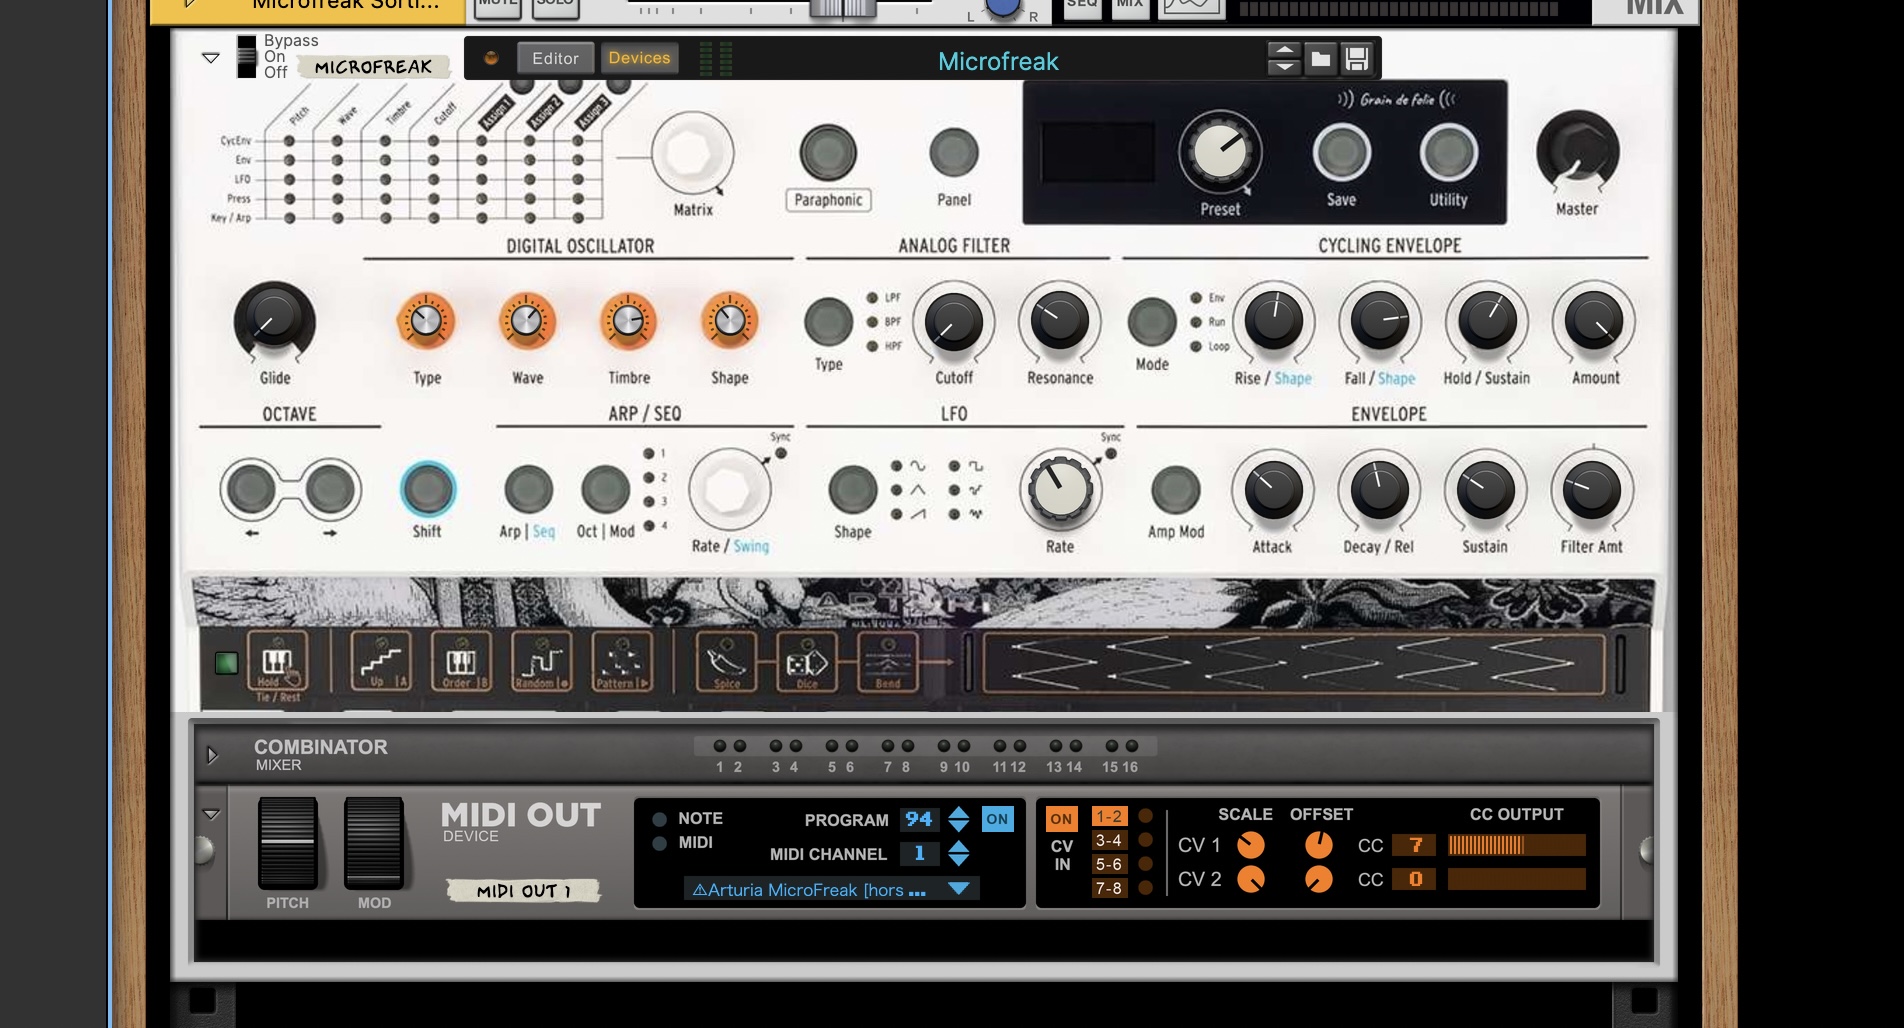Click the LFO Rate knob
Image resolution: width=1904 pixels, height=1028 pixels.
pyautogui.click(x=1060, y=489)
